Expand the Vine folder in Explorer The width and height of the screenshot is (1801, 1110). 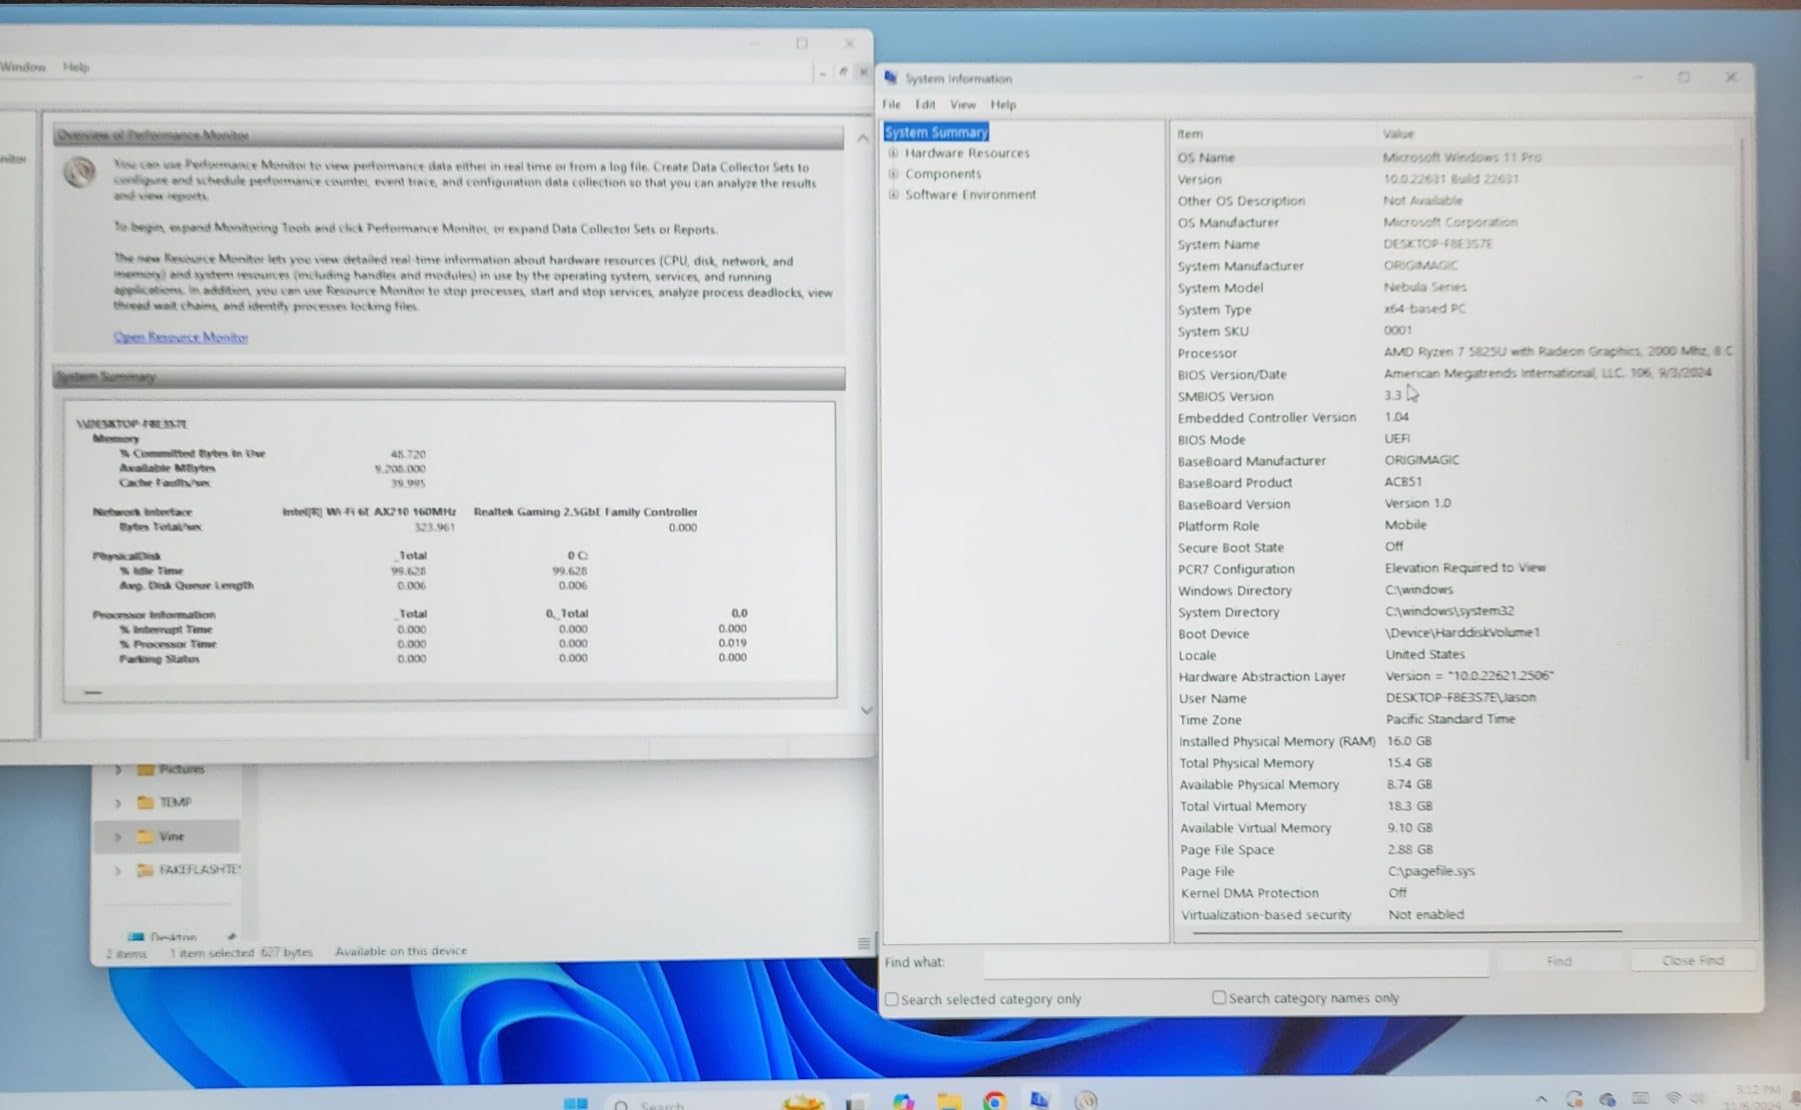tap(118, 836)
